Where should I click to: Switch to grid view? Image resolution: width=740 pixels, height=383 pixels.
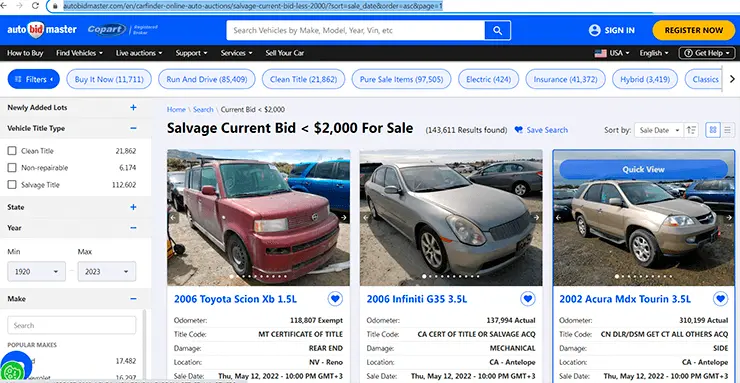713,130
